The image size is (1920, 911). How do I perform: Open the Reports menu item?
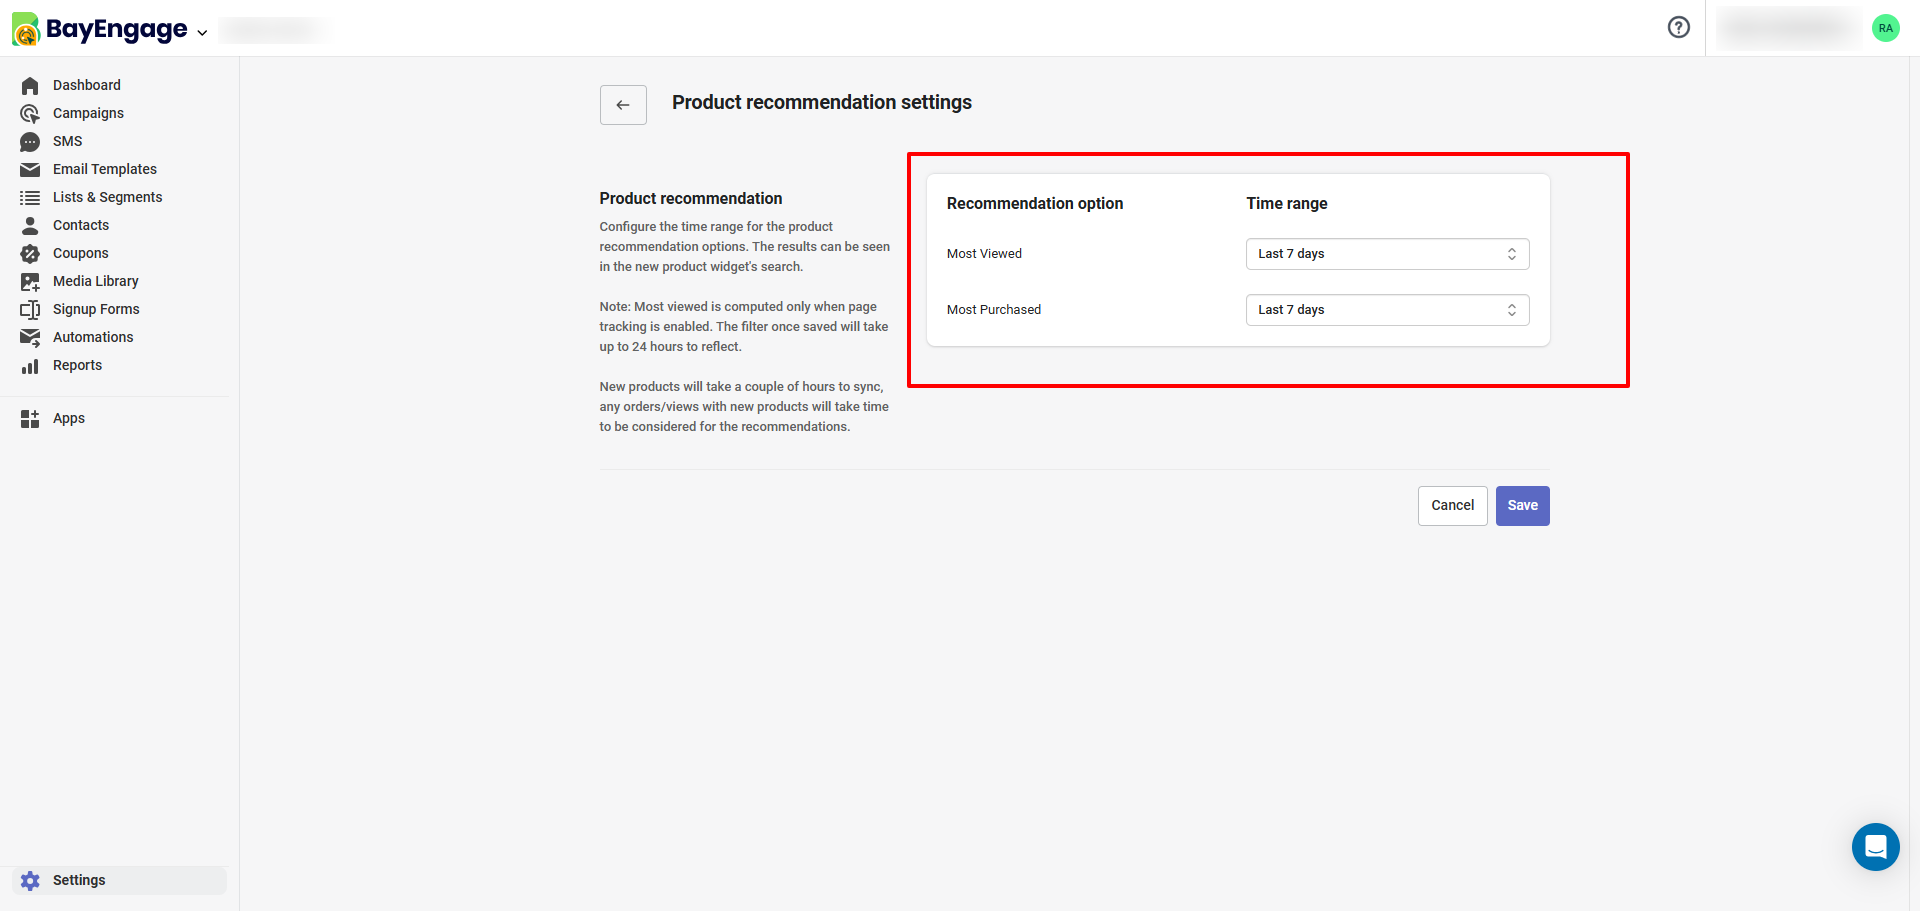click(77, 365)
